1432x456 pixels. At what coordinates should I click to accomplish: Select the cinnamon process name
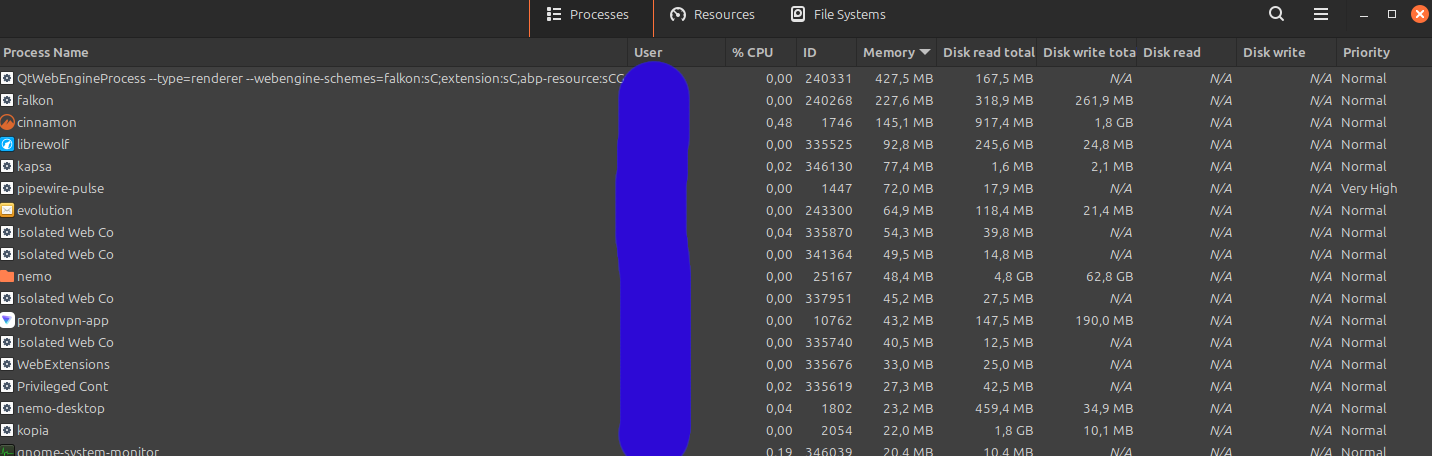47,122
